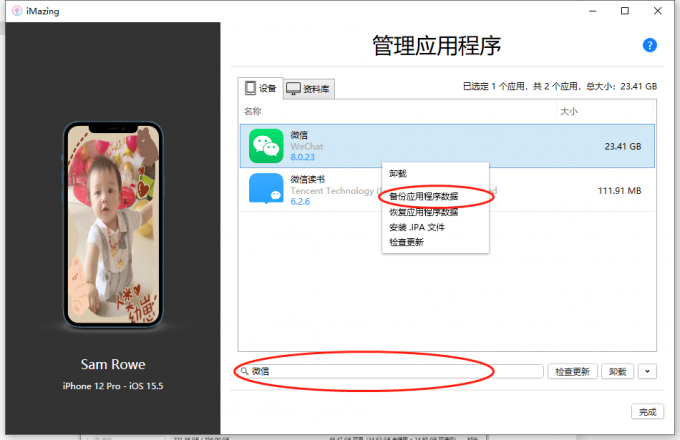Choose 检查更新 in the context menu
Screen dimensions: 680x440
(x=406, y=242)
